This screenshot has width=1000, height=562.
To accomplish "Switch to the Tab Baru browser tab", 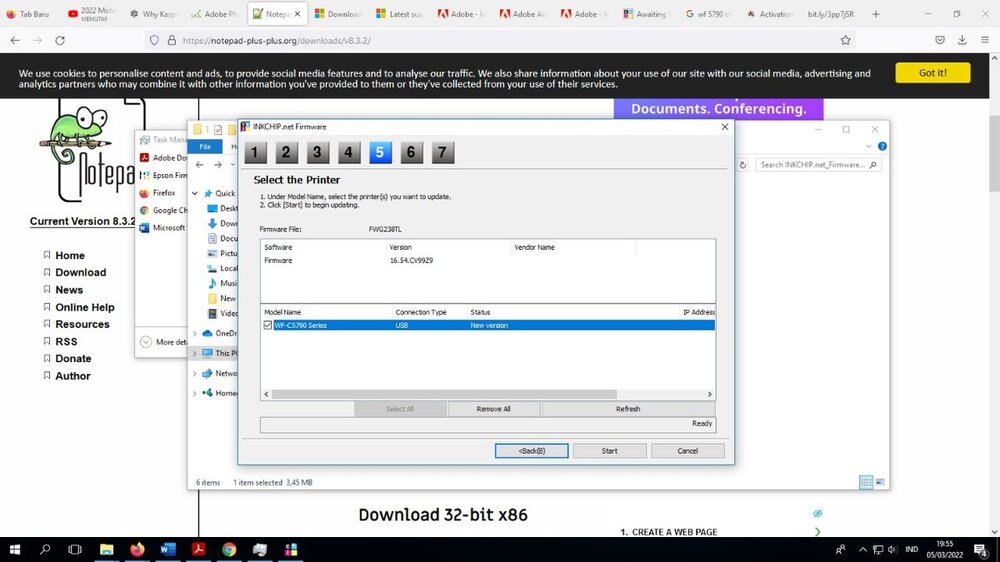I will click(x=32, y=14).
